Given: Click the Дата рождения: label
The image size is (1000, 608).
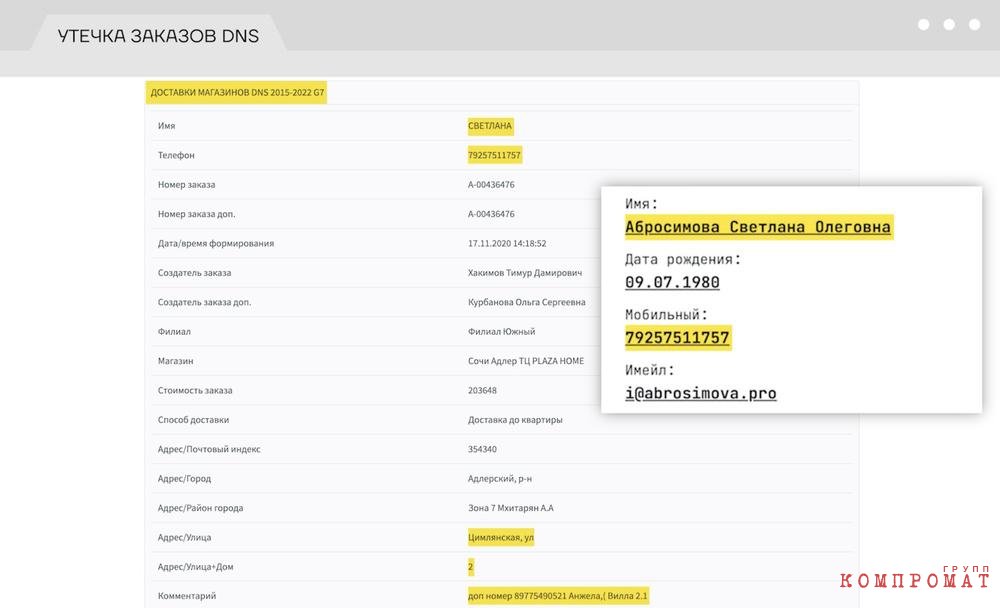Looking at the screenshot, I should coord(682,259).
